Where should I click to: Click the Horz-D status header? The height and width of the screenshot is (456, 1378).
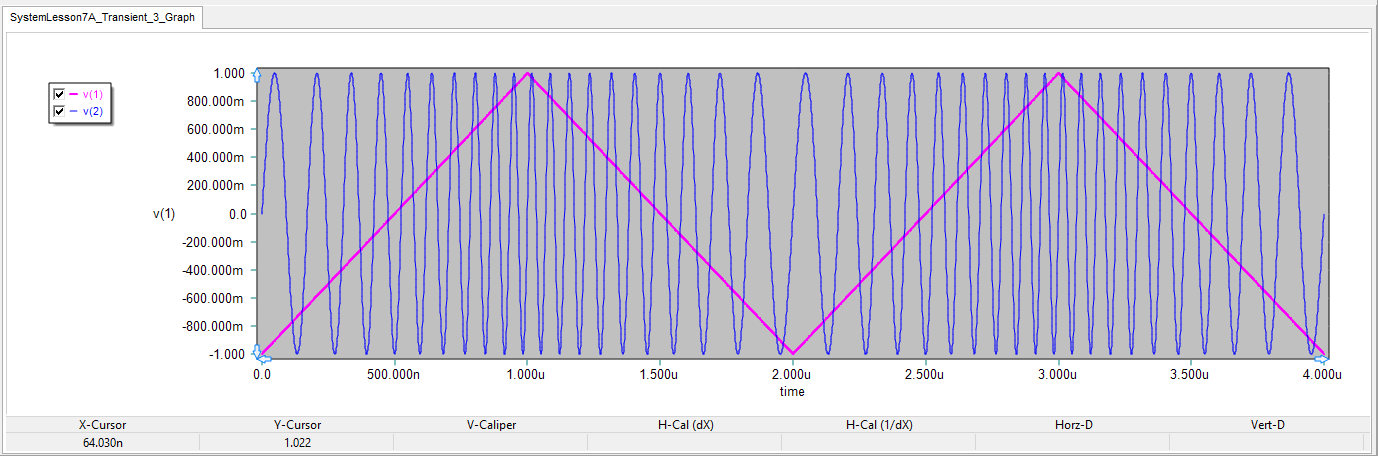1073,425
